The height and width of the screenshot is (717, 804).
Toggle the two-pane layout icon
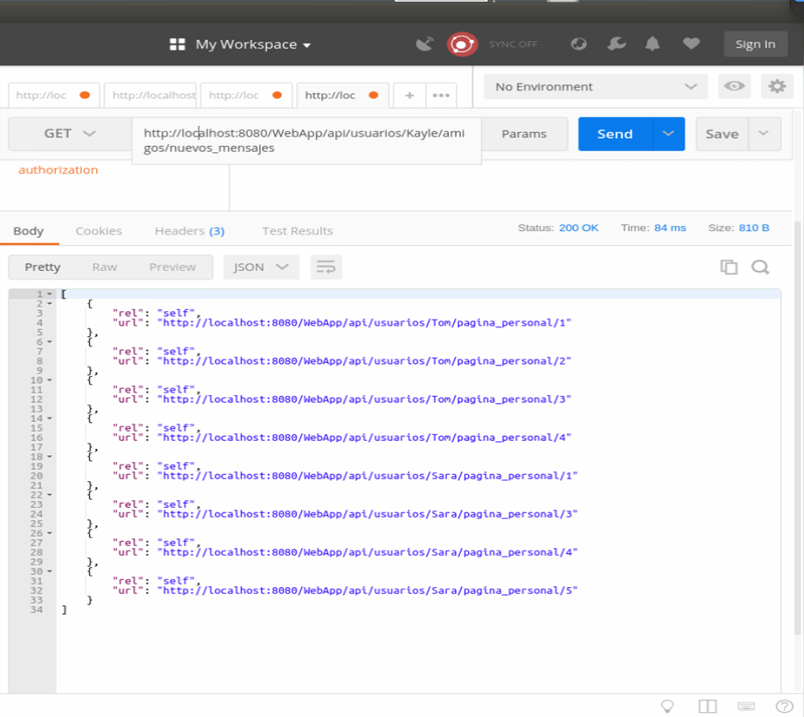[707, 706]
